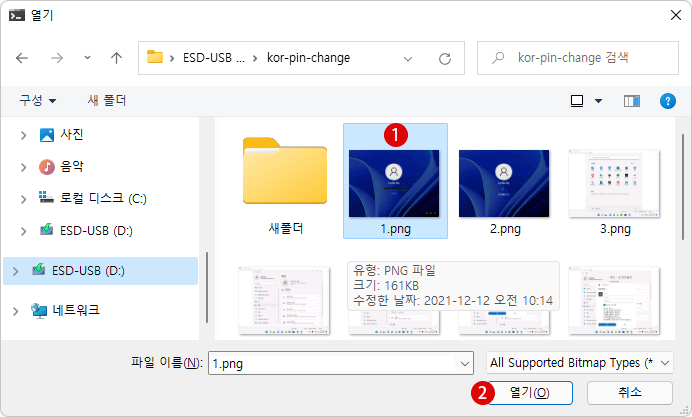Select ESD-USB breadcrumb in address bar
The height and width of the screenshot is (417, 692).
pyautogui.click(x=214, y=58)
